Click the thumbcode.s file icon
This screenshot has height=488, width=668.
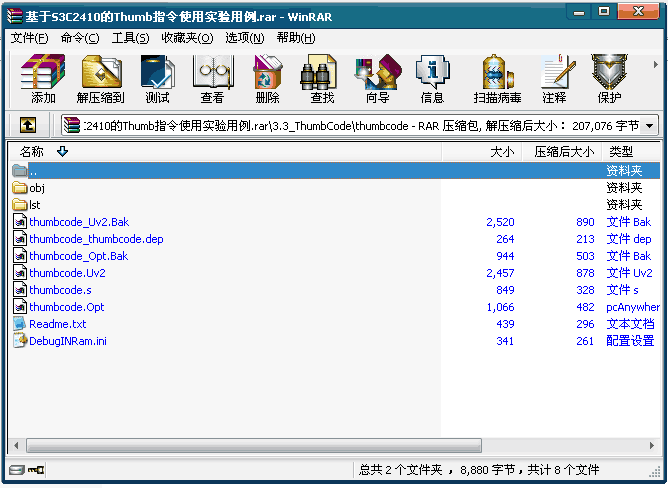coord(20,290)
